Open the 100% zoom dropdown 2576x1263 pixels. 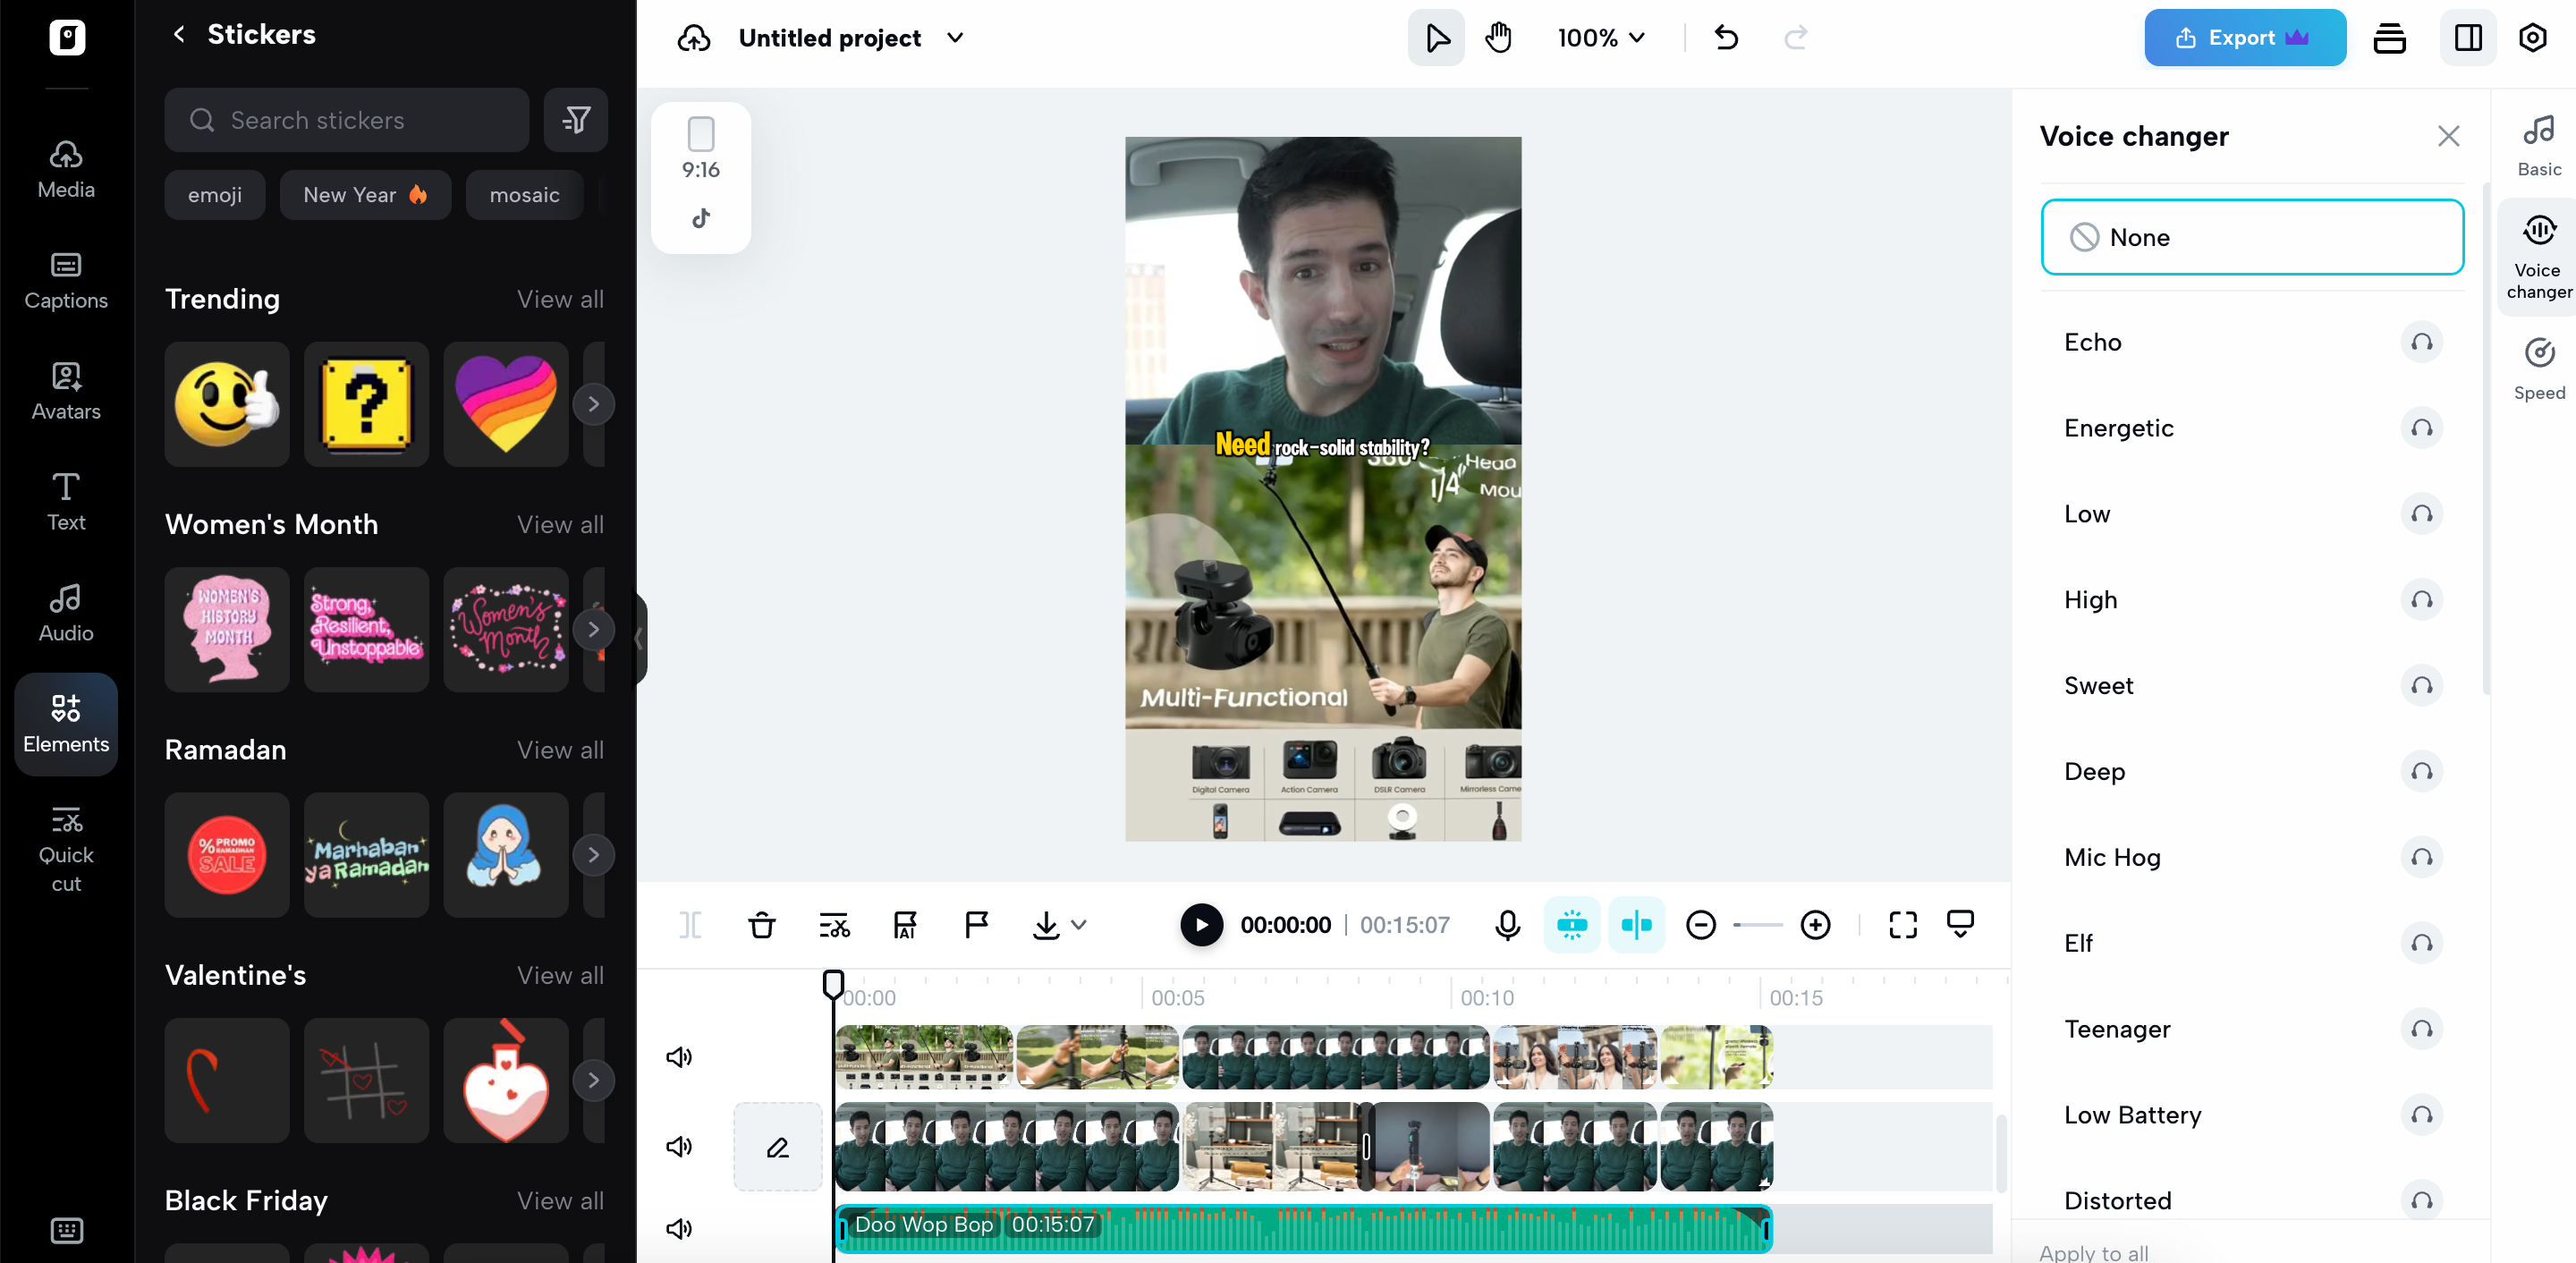1601,38
